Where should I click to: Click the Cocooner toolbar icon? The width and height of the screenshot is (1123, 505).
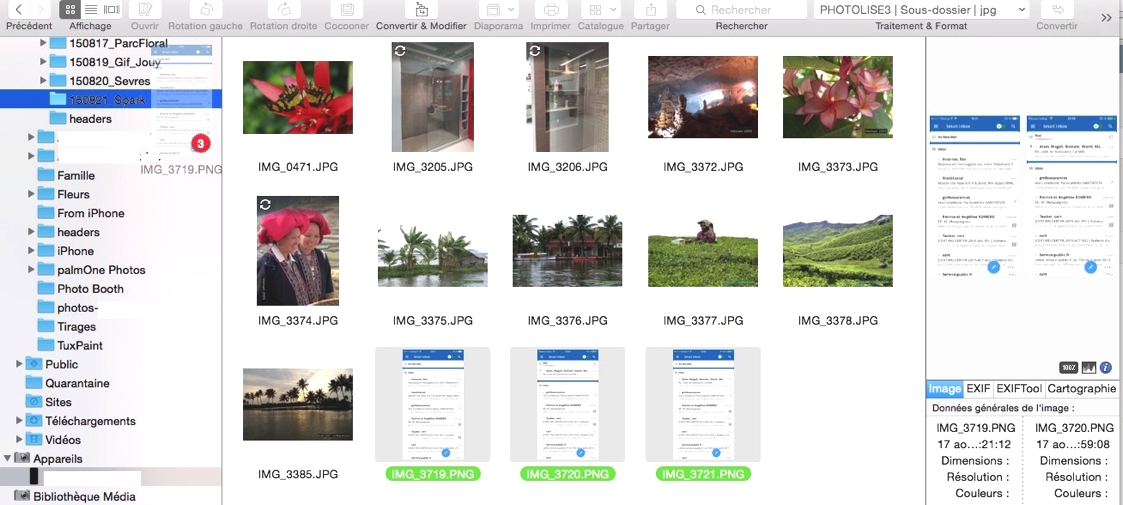347,9
